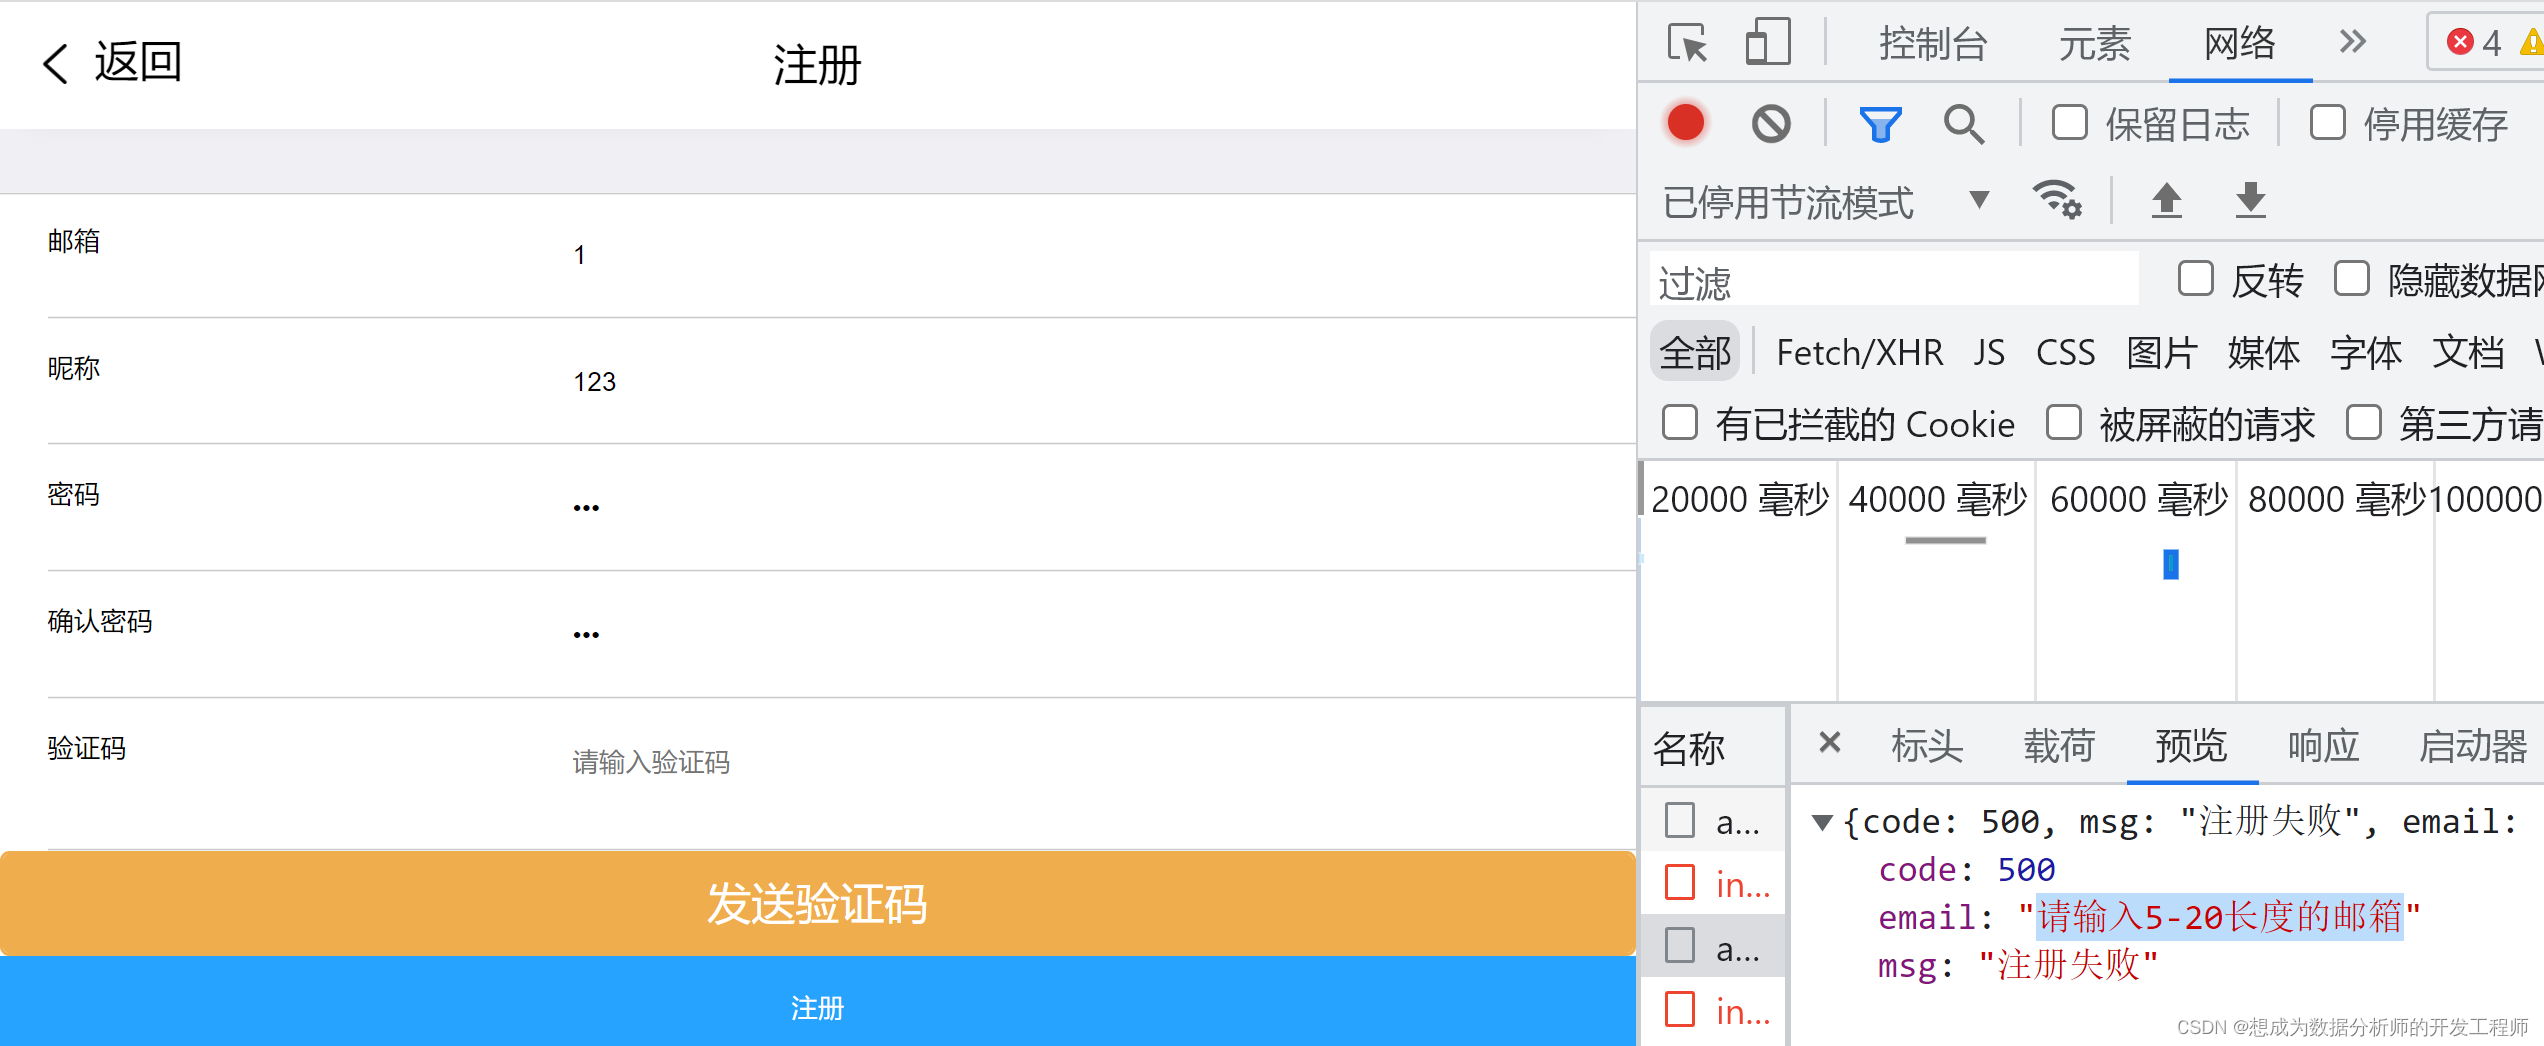The width and height of the screenshot is (2544, 1046).
Task: Filter requests by JS
Action: pyautogui.click(x=1989, y=353)
